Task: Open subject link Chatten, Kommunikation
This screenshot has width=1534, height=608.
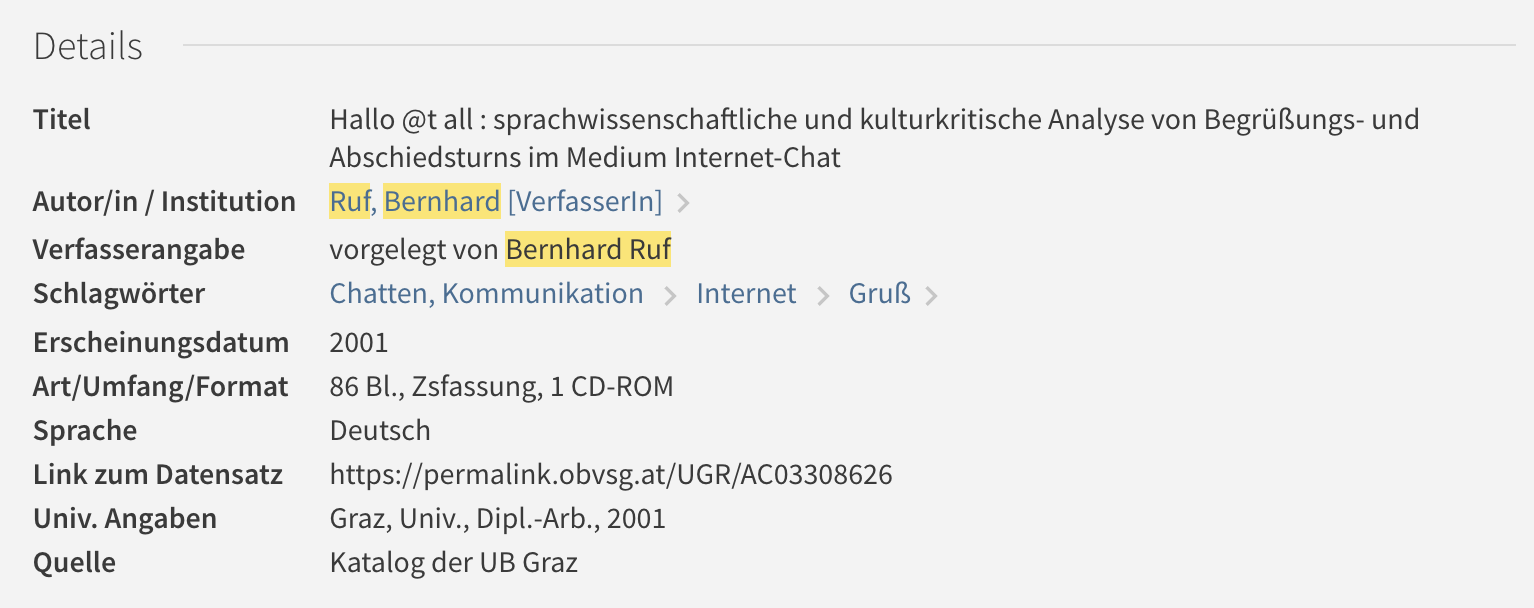Action: [x=487, y=294]
